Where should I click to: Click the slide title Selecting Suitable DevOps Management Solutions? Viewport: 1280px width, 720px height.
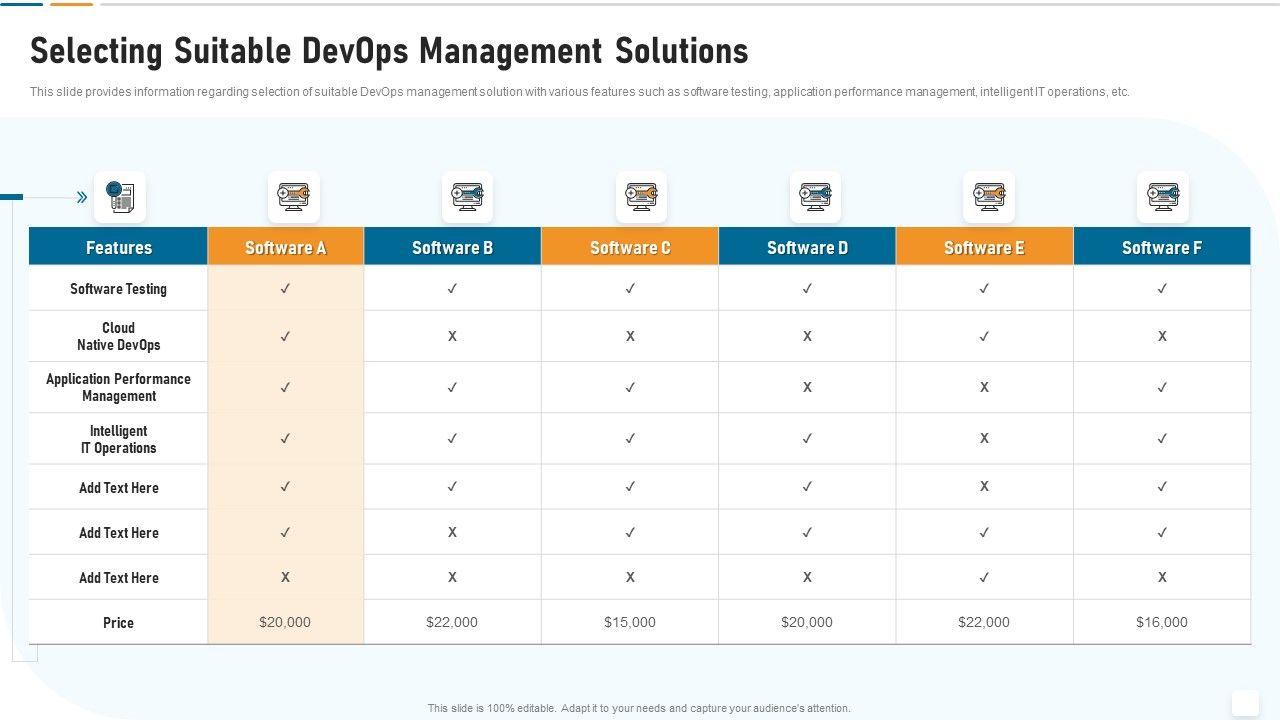389,50
